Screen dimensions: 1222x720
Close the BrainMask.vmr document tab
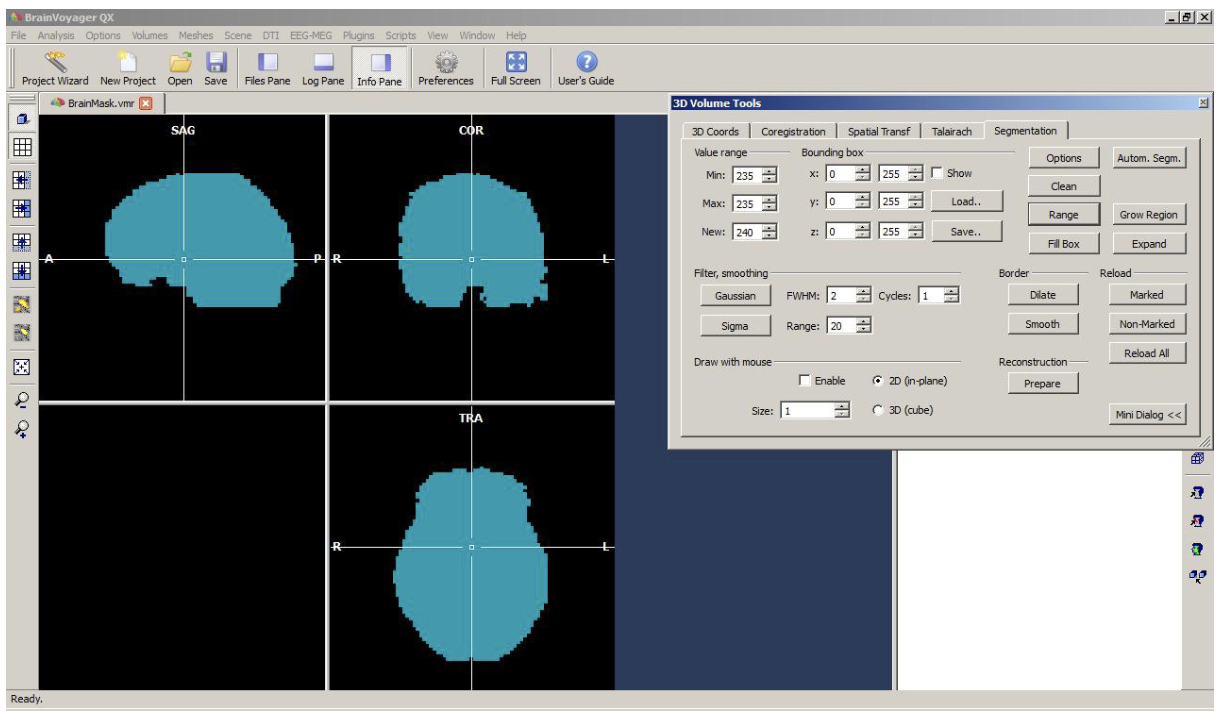tap(146, 103)
